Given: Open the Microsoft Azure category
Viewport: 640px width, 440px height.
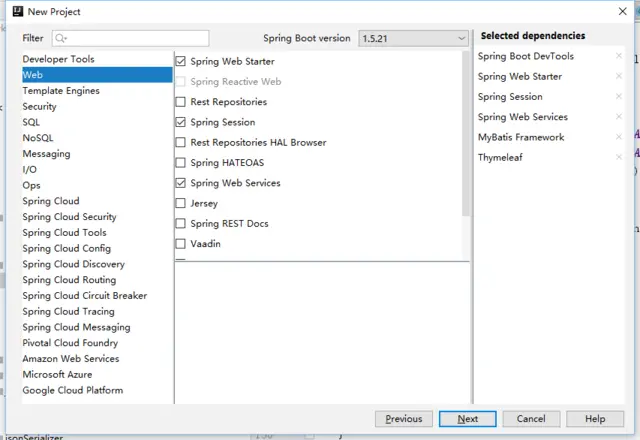Looking at the screenshot, I should [97, 375].
